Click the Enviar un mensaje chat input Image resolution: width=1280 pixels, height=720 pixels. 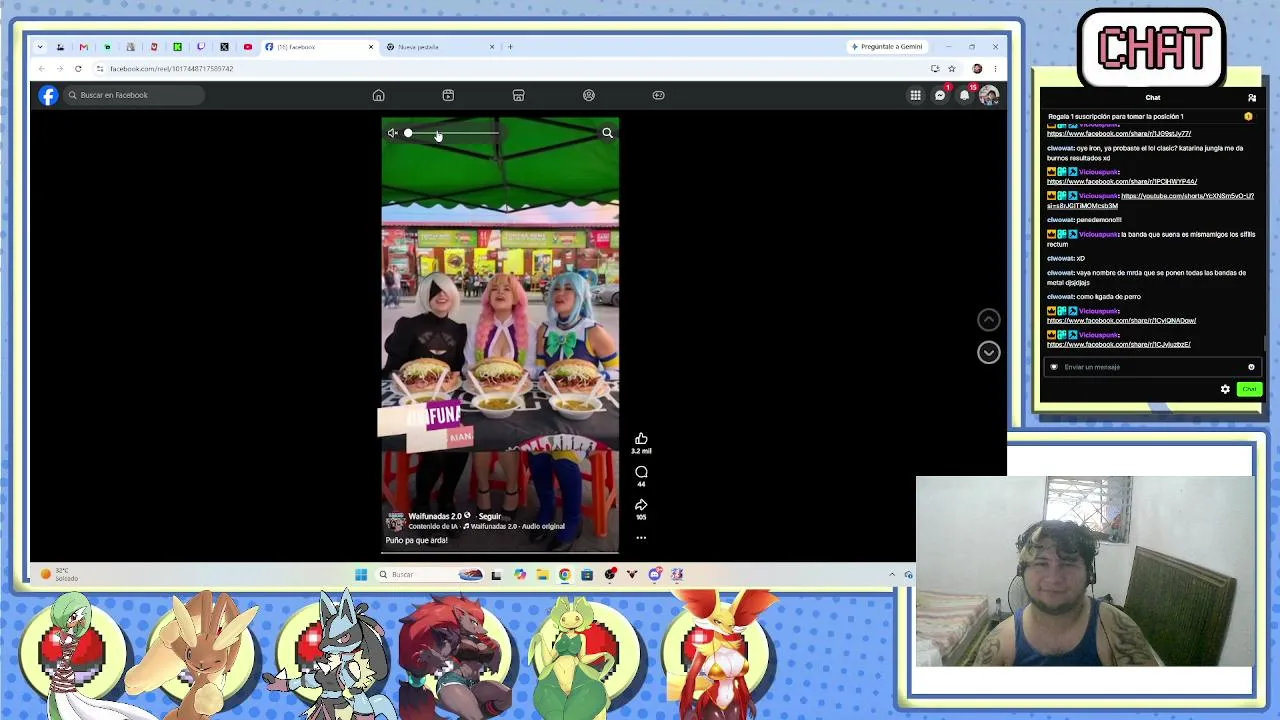[x=1150, y=367]
